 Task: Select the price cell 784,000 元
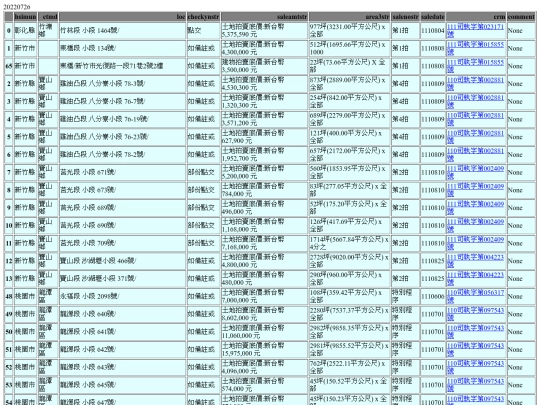pos(264,190)
